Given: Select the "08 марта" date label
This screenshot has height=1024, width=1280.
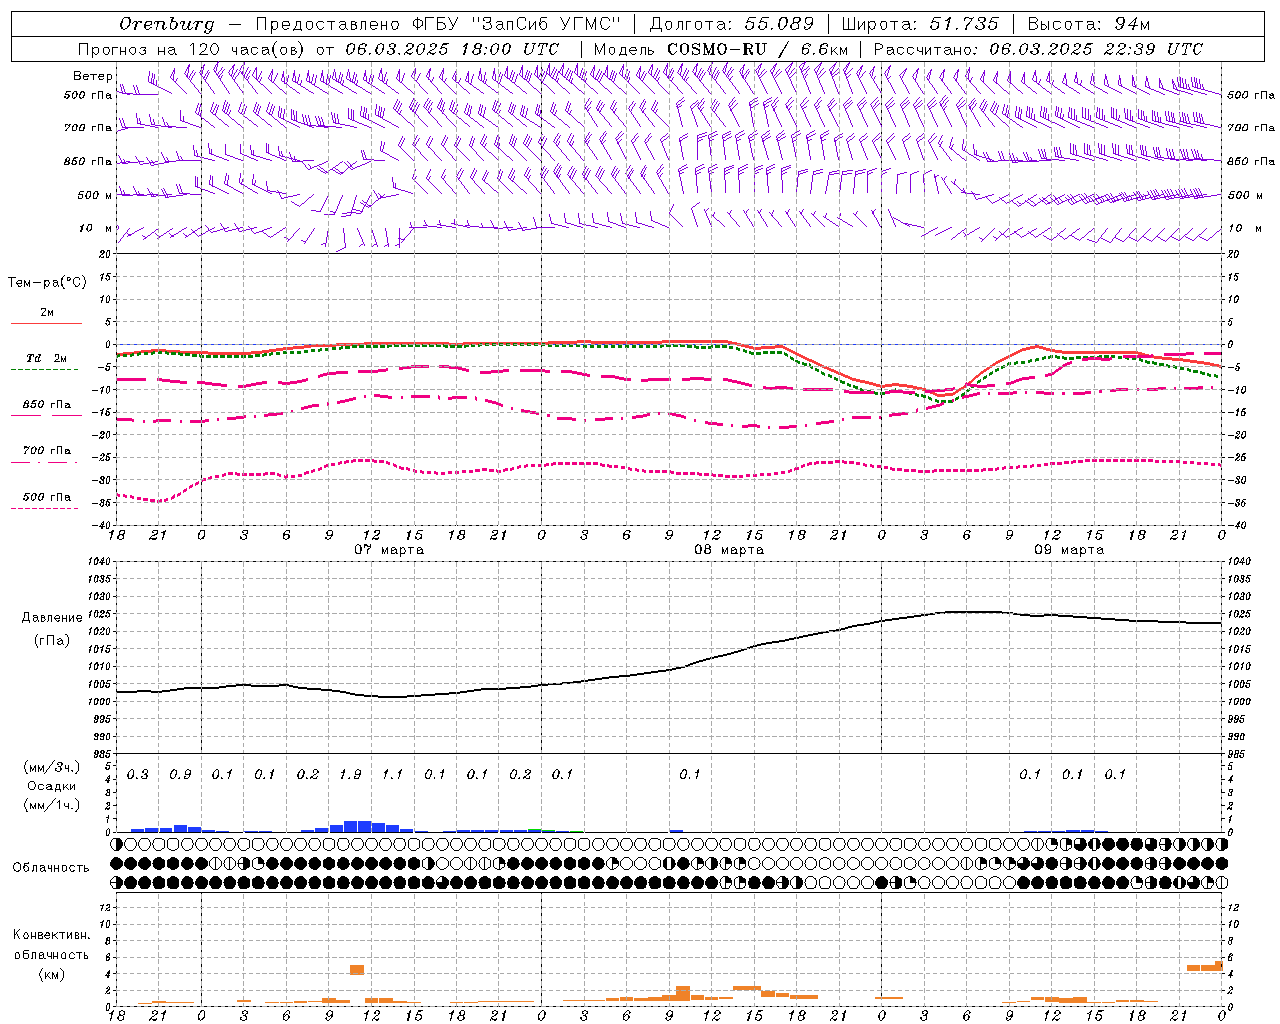Looking at the screenshot, I should 729,550.
